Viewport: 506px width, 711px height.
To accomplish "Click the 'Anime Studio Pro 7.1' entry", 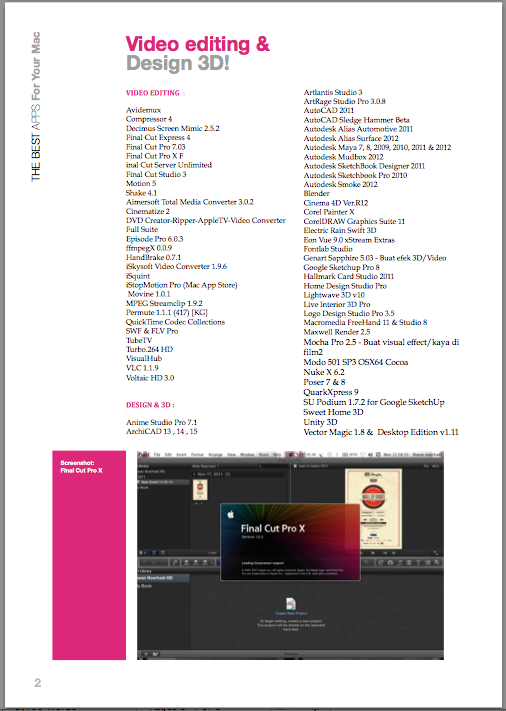I will (x=161, y=422).
